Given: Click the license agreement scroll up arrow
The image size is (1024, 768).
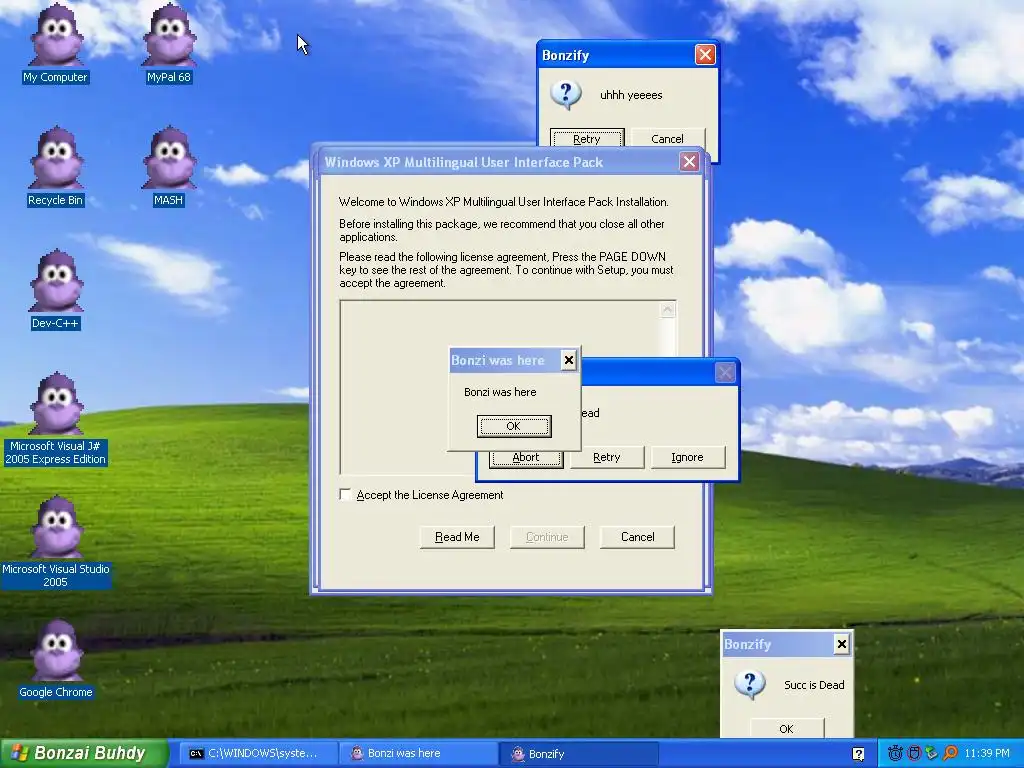Looking at the screenshot, I should pos(667,310).
